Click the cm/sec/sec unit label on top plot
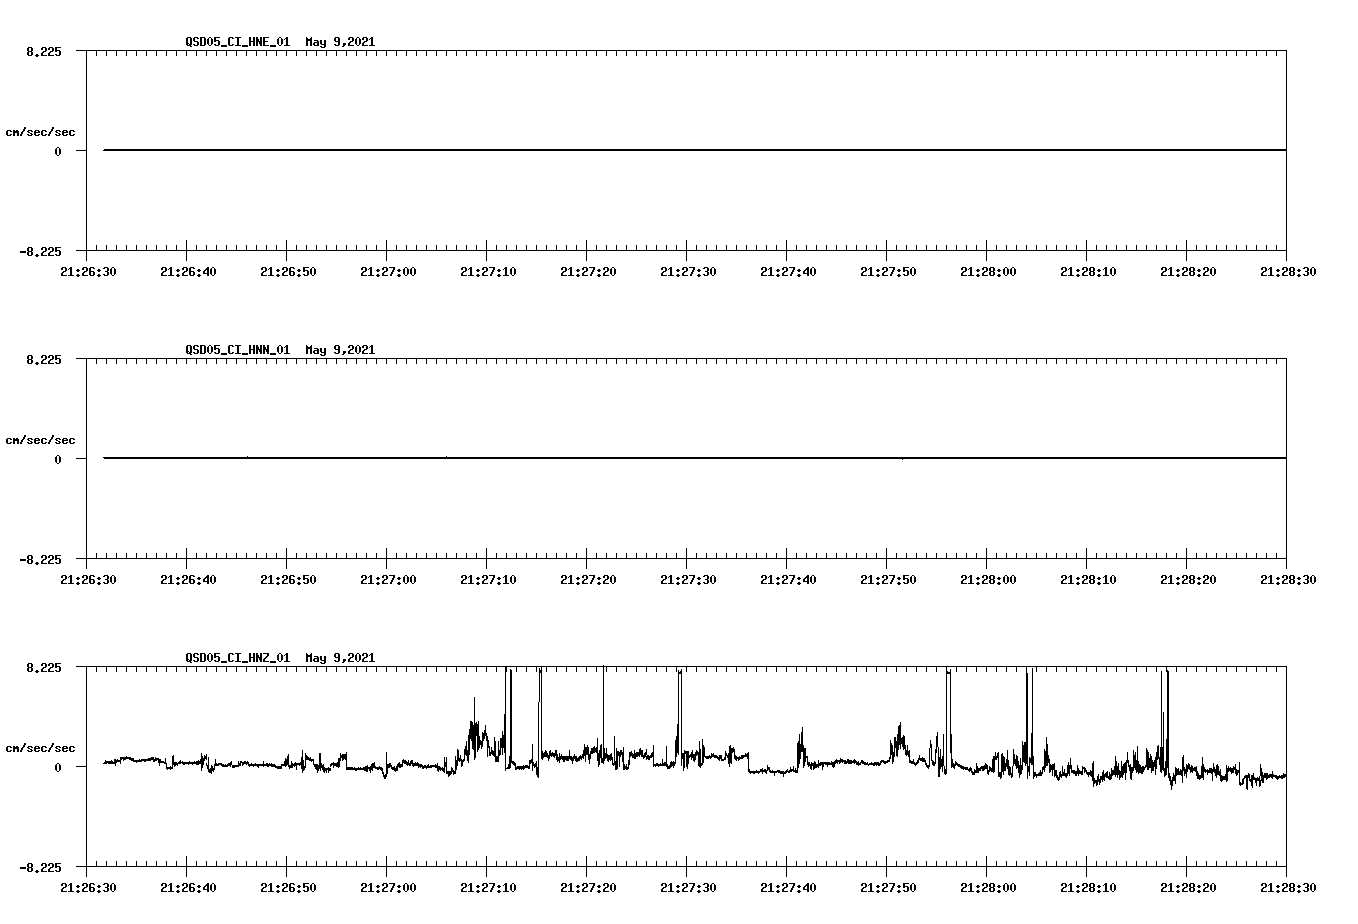The width and height of the screenshot is (1358, 924). [x=41, y=131]
